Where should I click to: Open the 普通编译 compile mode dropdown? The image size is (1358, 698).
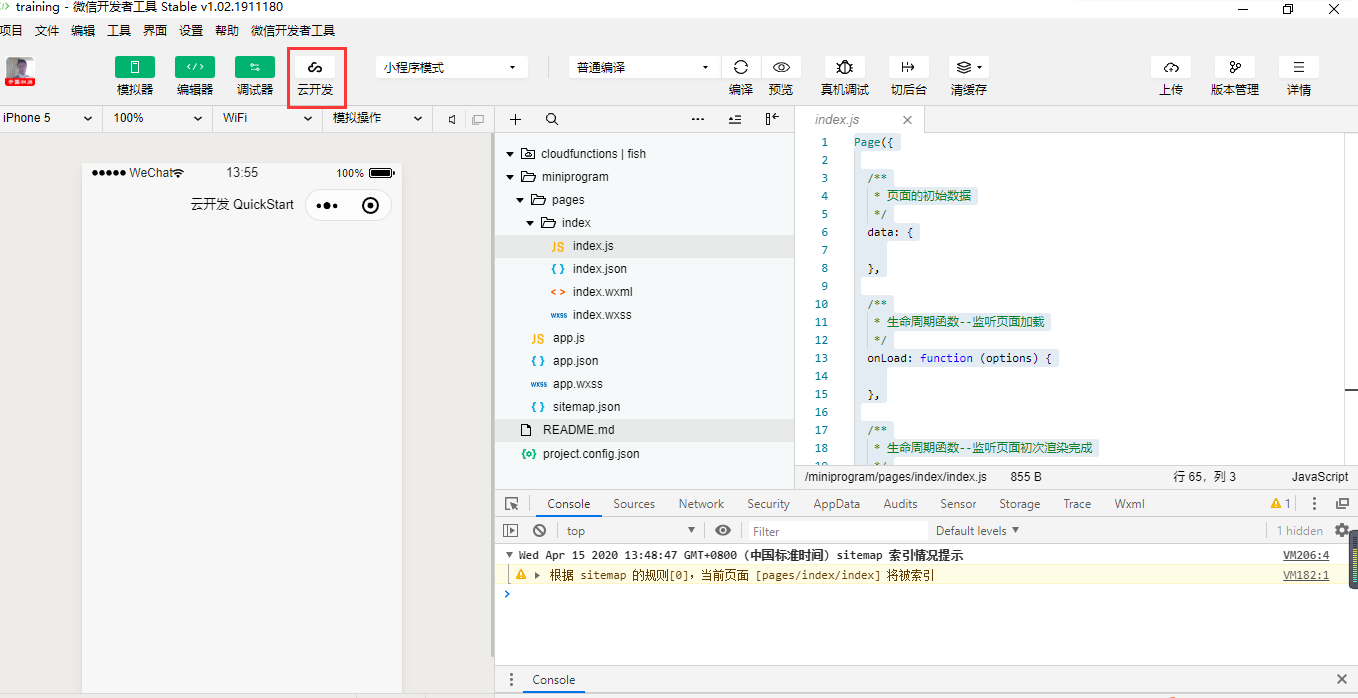coord(644,67)
